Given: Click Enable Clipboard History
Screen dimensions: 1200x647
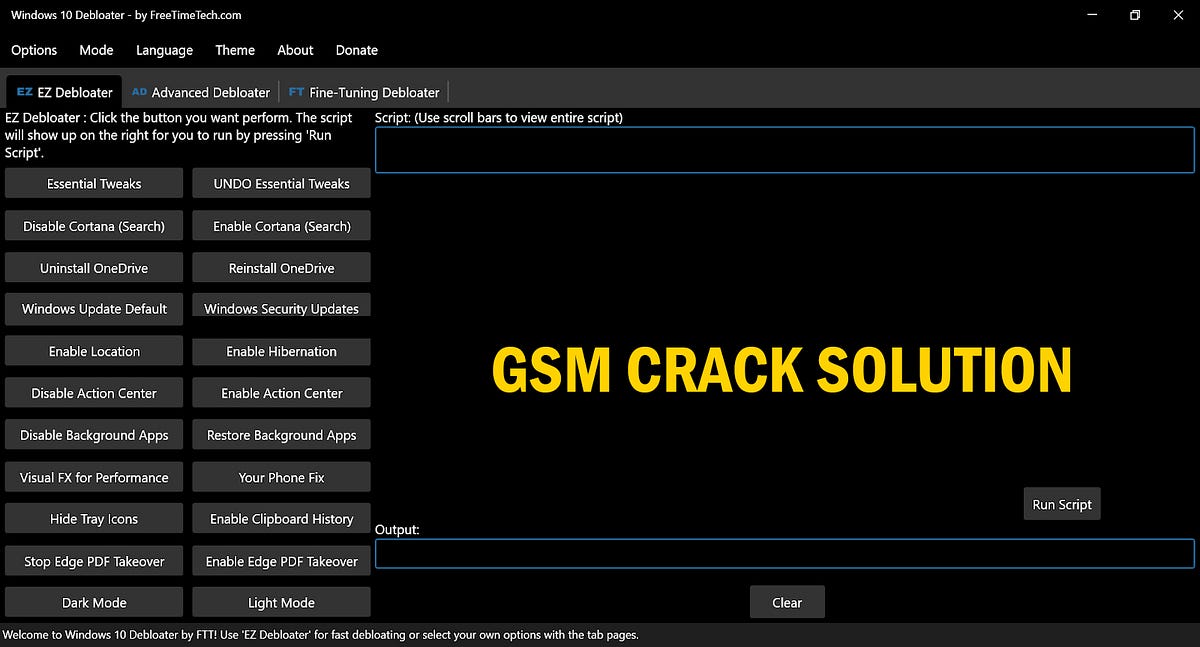Looking at the screenshot, I should coord(282,519).
